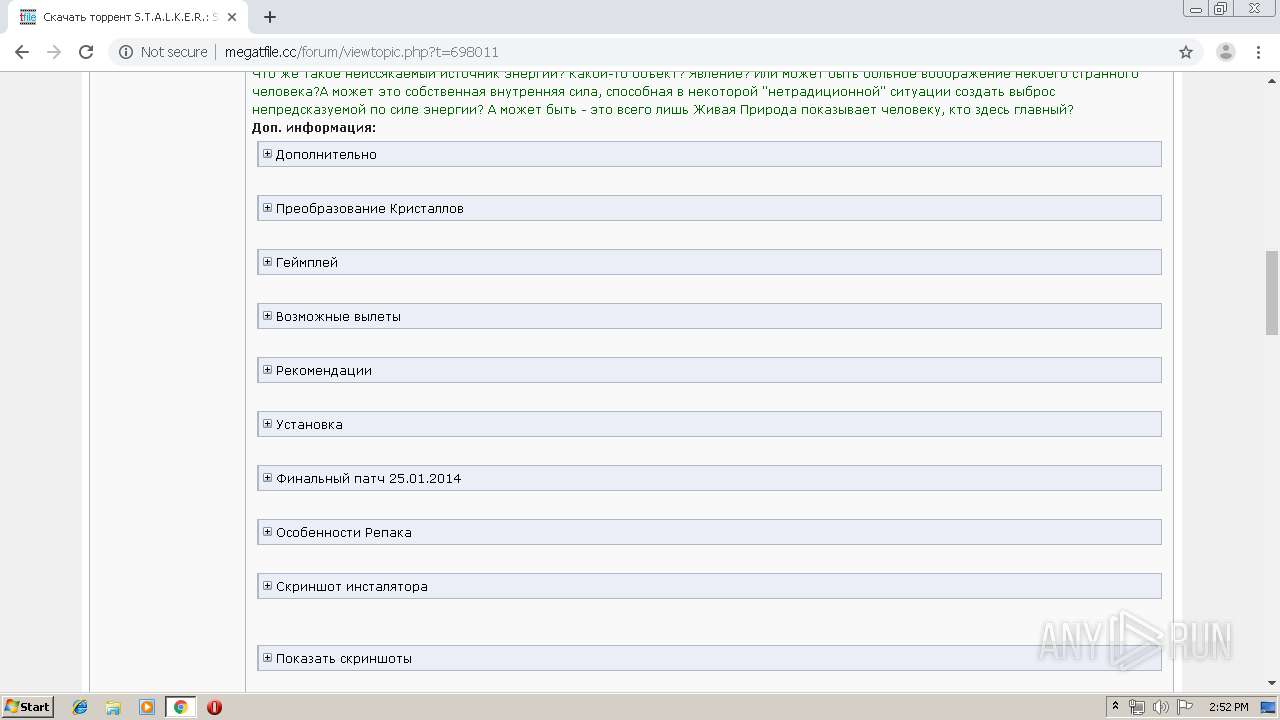Viewport: 1280px width, 720px height.
Task: Expand the Показать скриншоты spoiler
Action: click(x=709, y=658)
